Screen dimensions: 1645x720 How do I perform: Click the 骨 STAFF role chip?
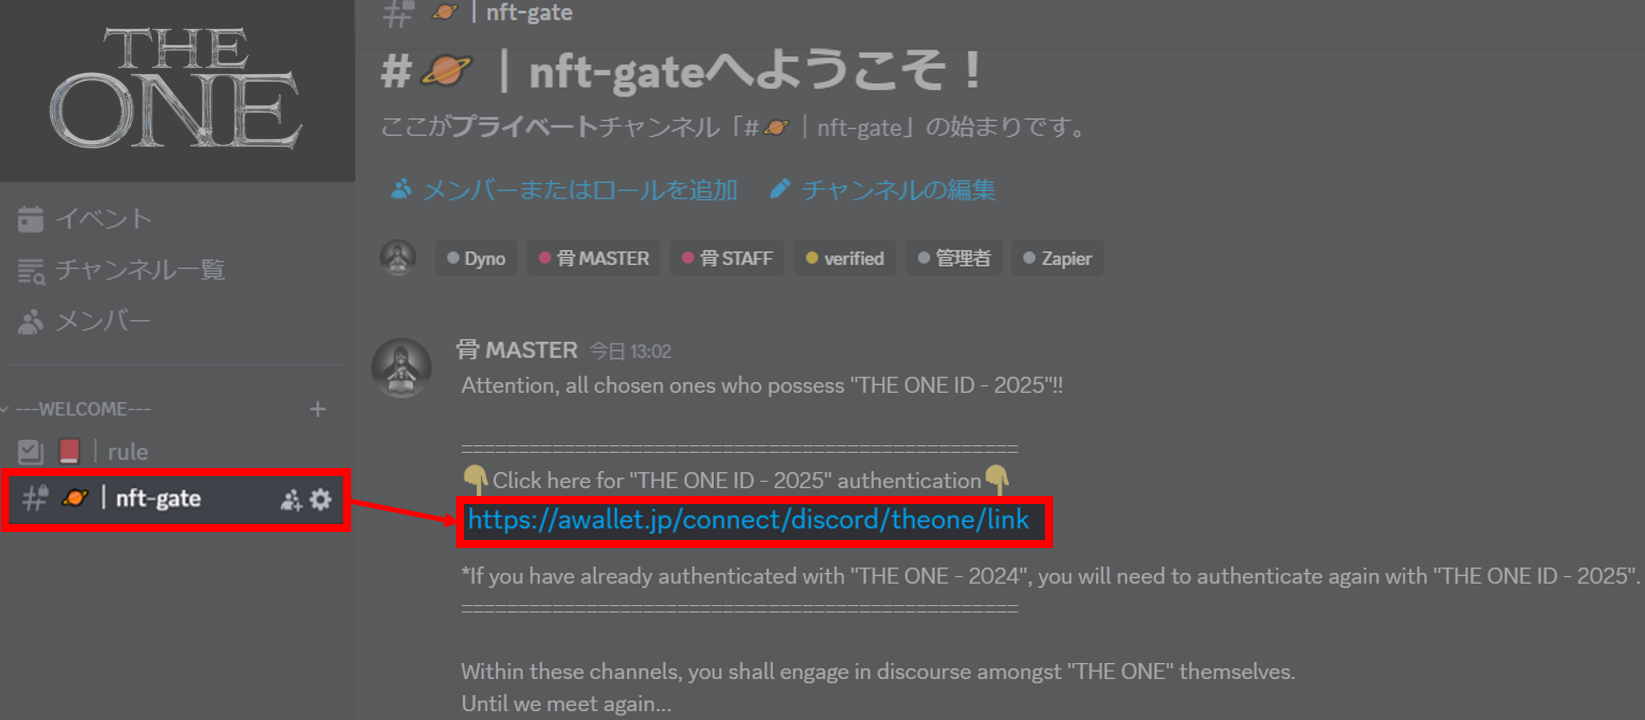pyautogui.click(x=727, y=258)
